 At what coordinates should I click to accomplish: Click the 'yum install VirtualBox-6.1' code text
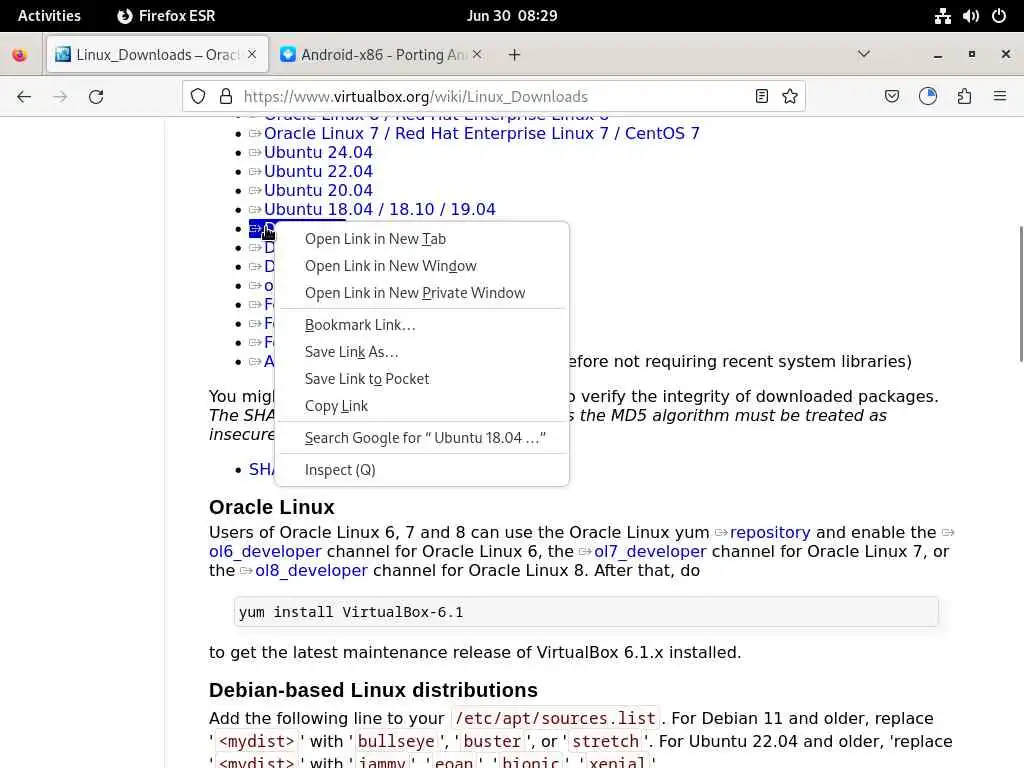351,613
